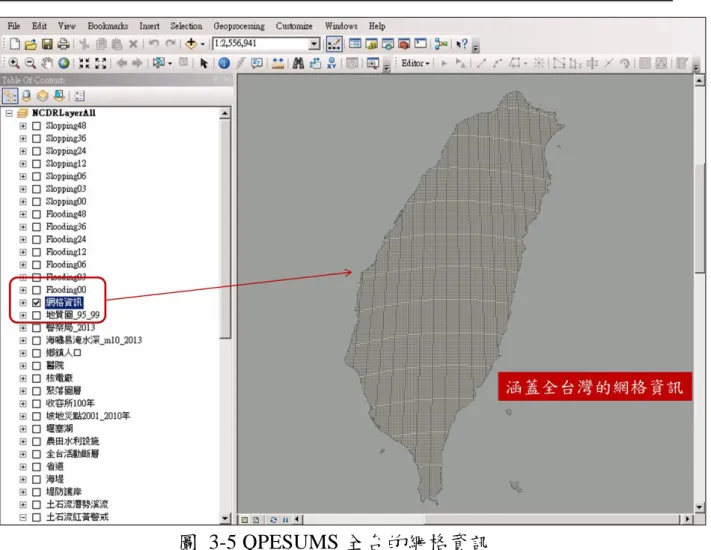Turn on the Flooding12 layer
The height and width of the screenshot is (550, 711).
(37, 252)
